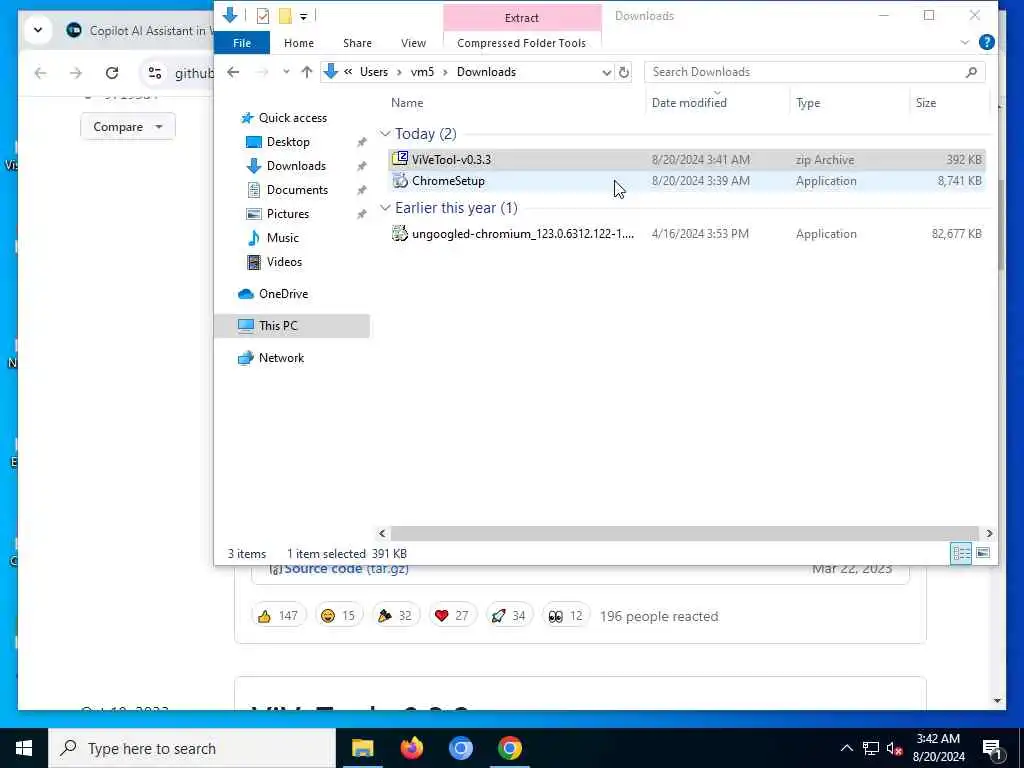
Task: Open Downloads in navigation pane
Action: tap(296, 166)
